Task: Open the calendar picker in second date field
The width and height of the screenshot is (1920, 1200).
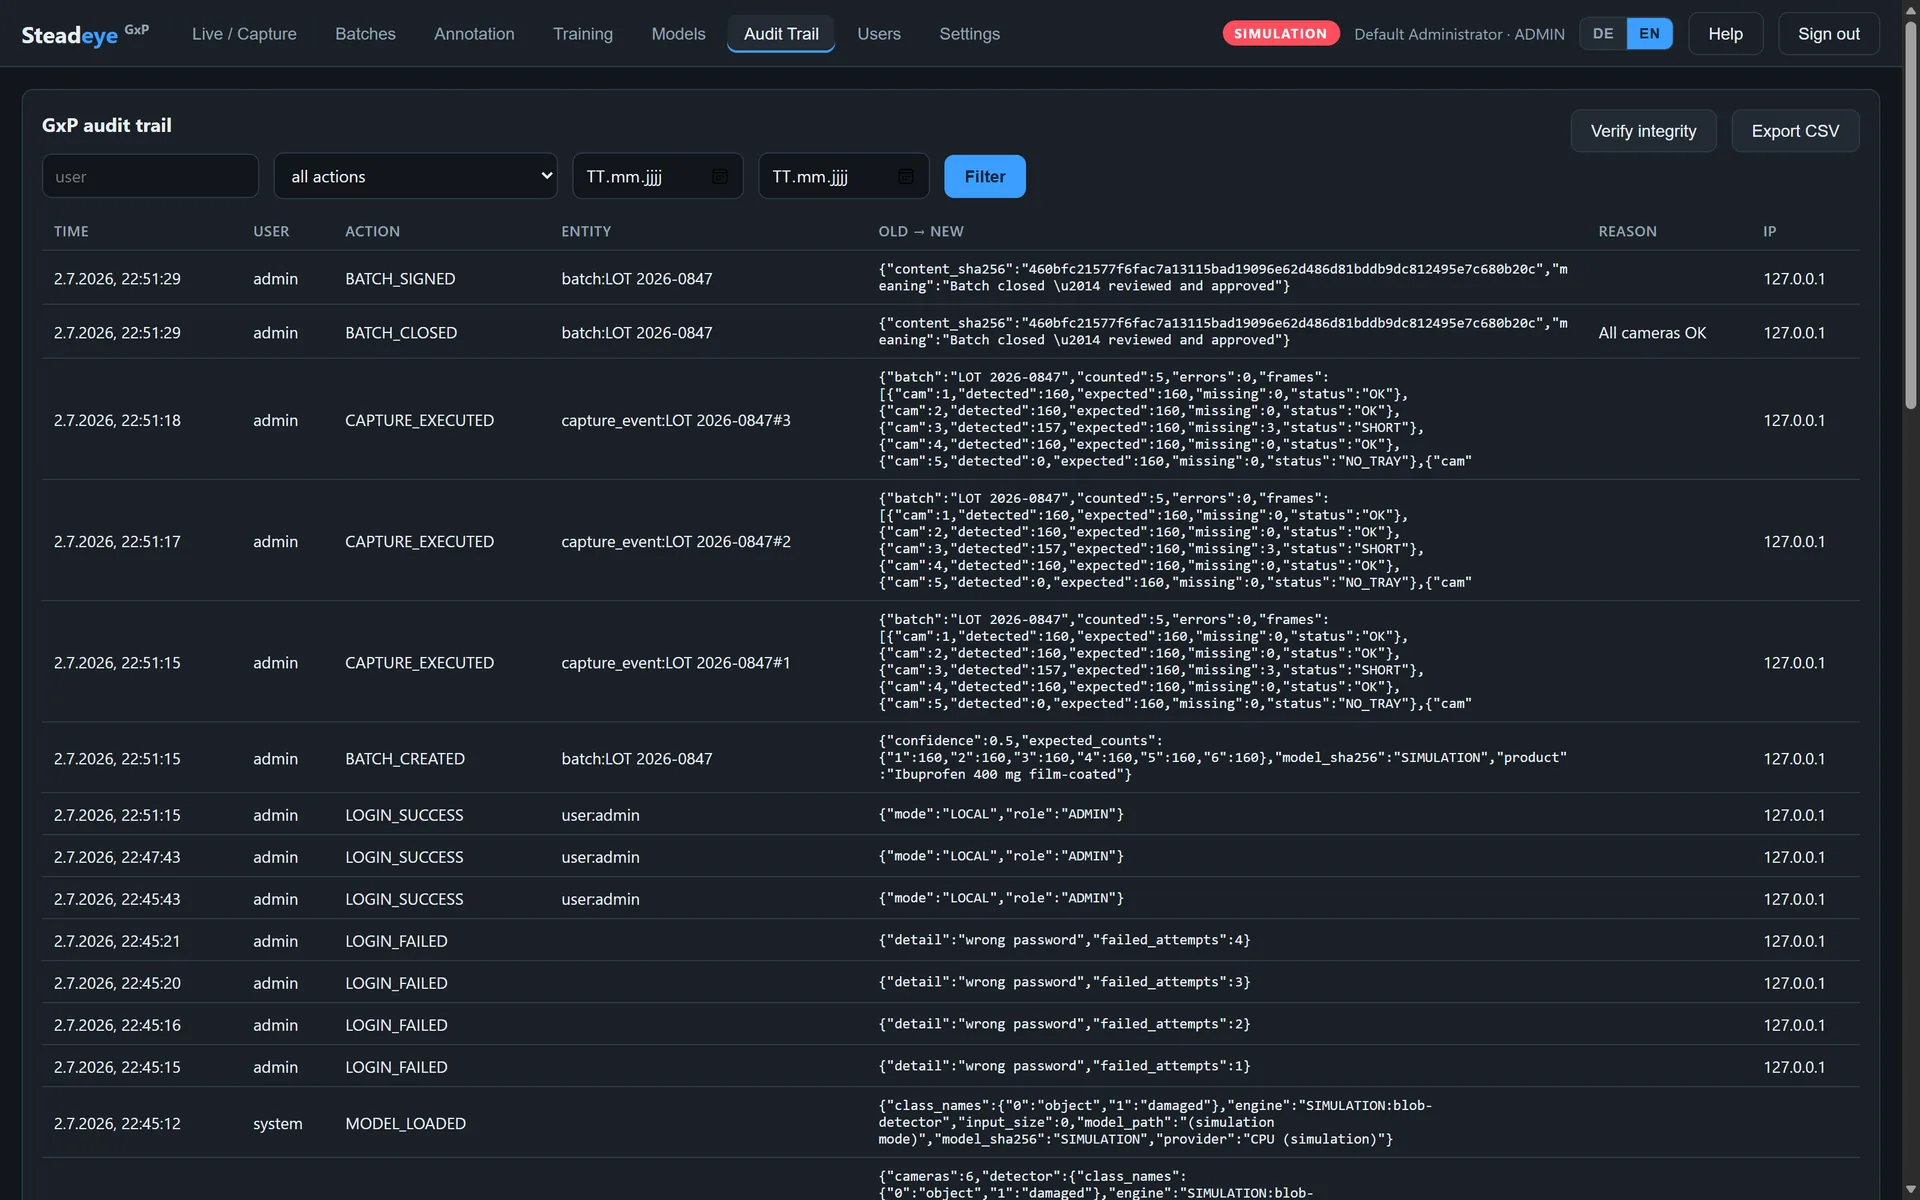Action: [905, 177]
